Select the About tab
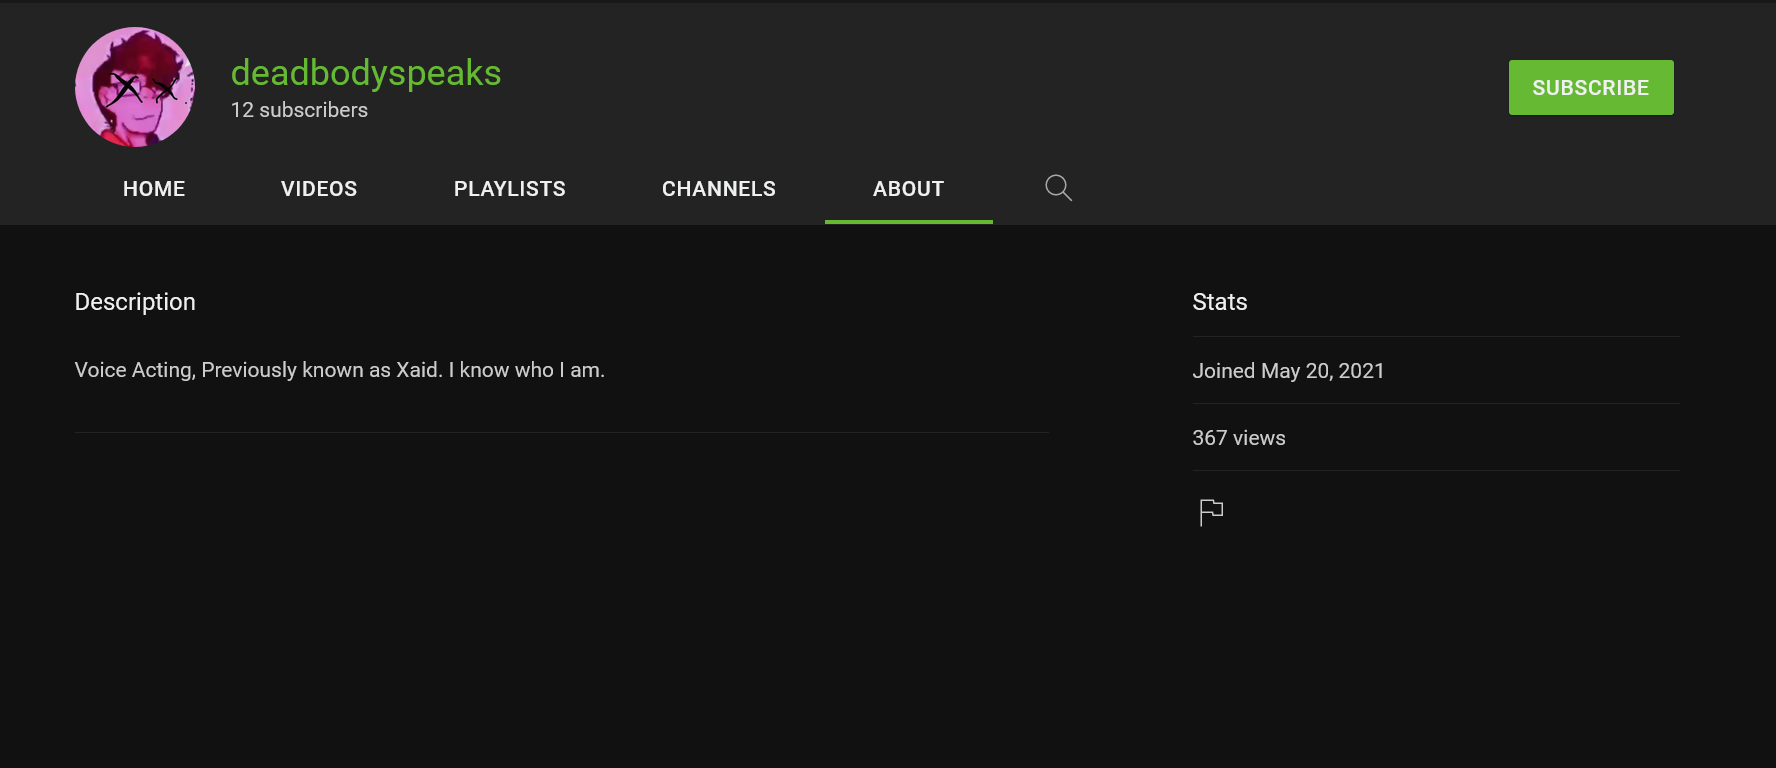This screenshot has width=1776, height=768. point(908,189)
